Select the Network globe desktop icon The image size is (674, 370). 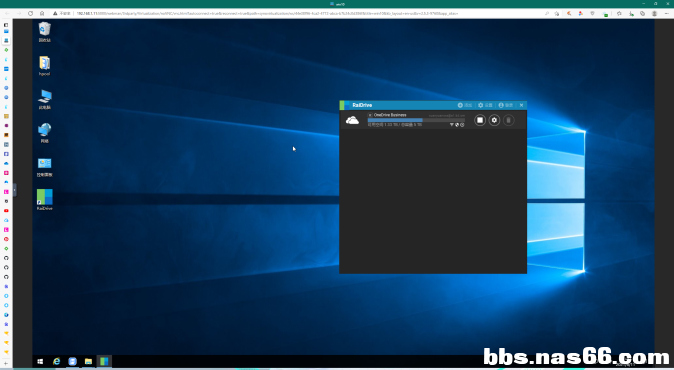pyautogui.click(x=45, y=133)
